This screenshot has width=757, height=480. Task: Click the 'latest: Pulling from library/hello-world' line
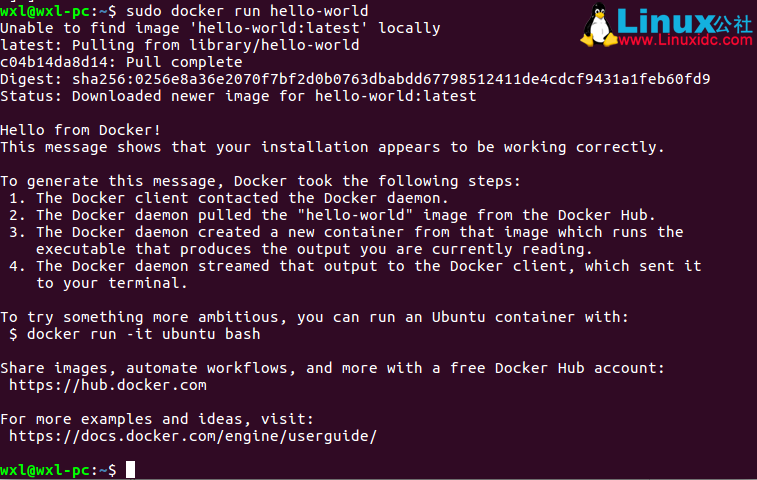pos(180,45)
